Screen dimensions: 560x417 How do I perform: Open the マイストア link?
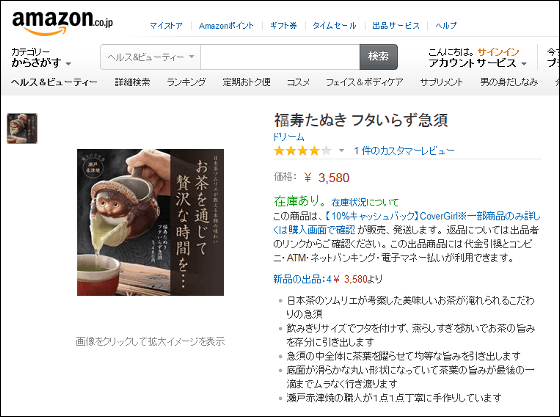[166, 26]
